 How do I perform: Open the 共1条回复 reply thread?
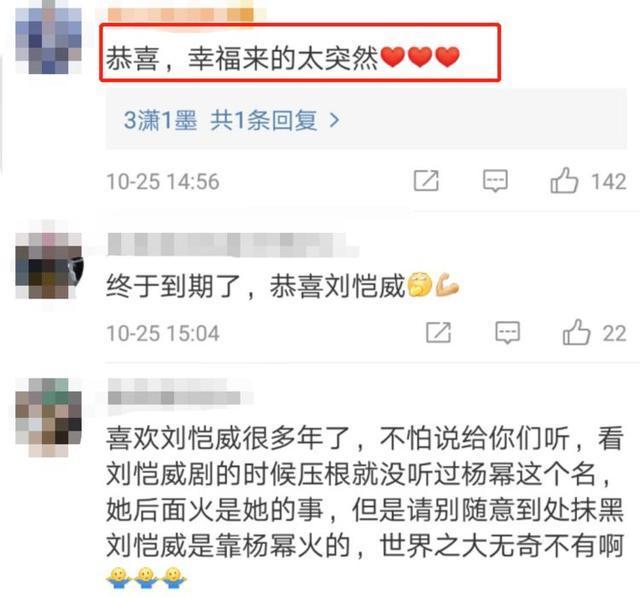pyautogui.click(x=264, y=120)
